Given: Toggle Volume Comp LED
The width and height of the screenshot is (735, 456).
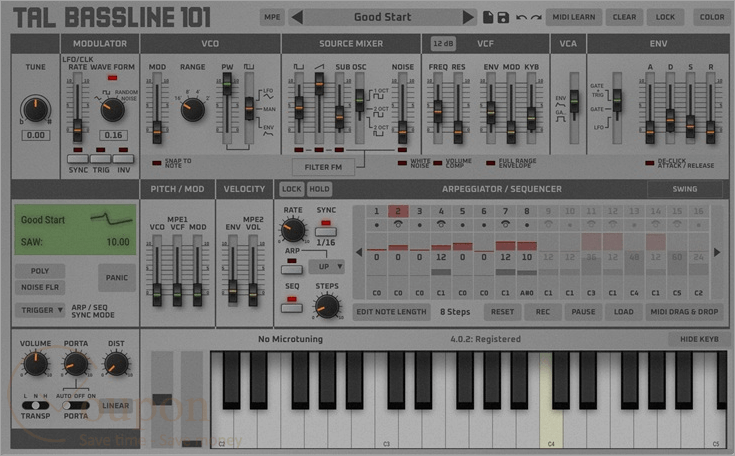Looking at the screenshot, I should click(438, 163).
